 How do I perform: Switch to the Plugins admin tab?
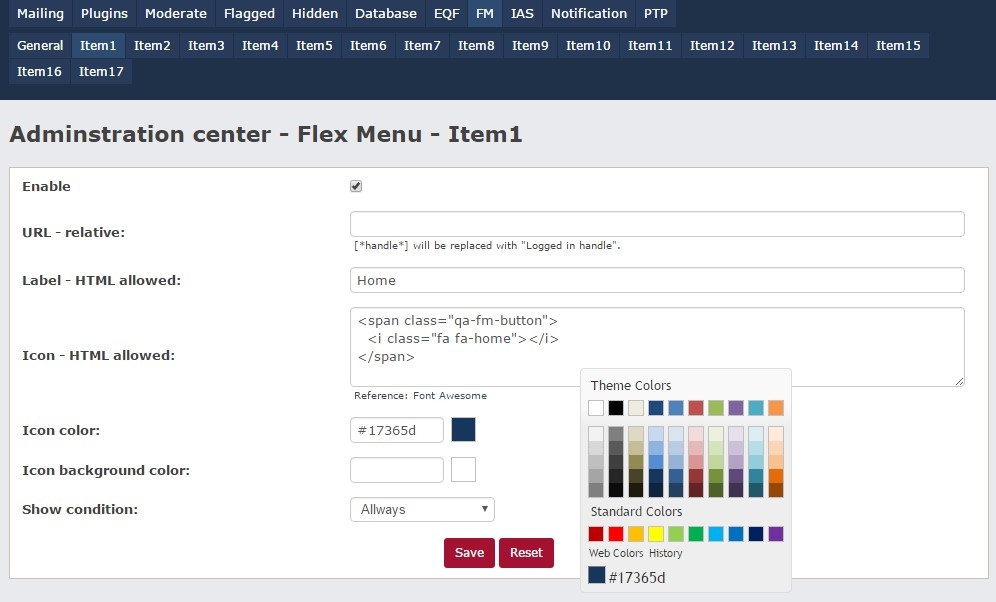pos(104,14)
